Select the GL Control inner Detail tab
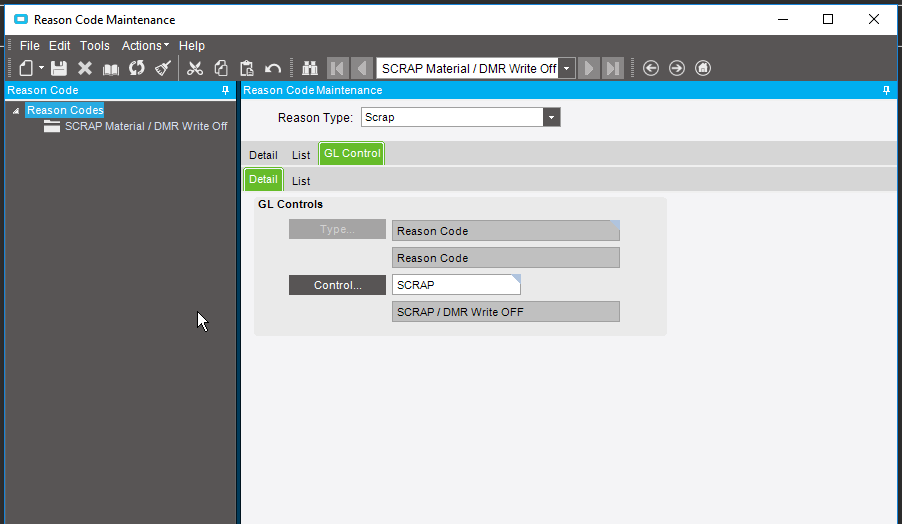Viewport: 902px width, 524px height. pyautogui.click(x=263, y=179)
